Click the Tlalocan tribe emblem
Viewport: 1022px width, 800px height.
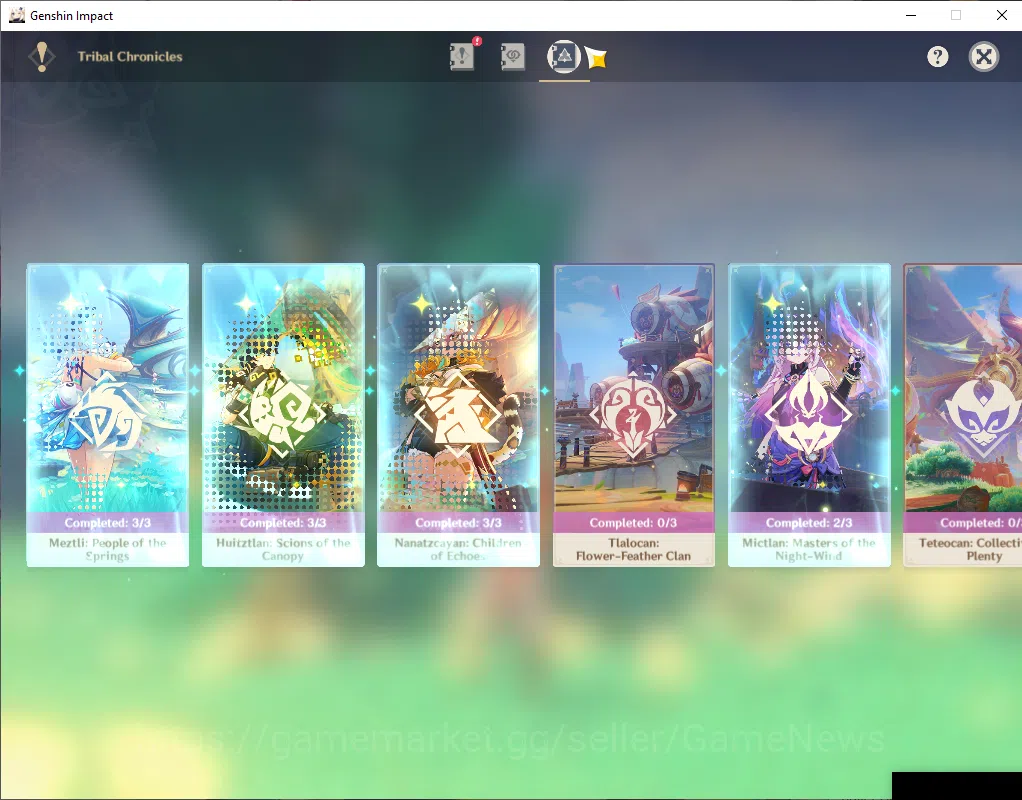(634, 415)
